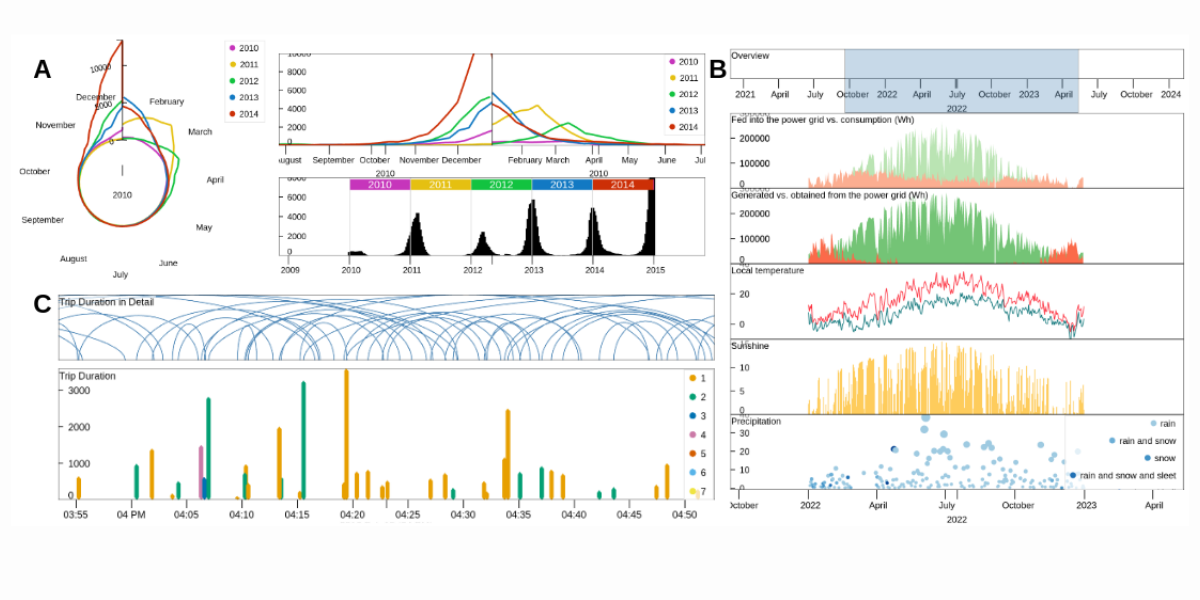This screenshot has width=1200, height=600.
Task: Click the tall green bar at 04:15
Action: pyautogui.click(x=303, y=439)
